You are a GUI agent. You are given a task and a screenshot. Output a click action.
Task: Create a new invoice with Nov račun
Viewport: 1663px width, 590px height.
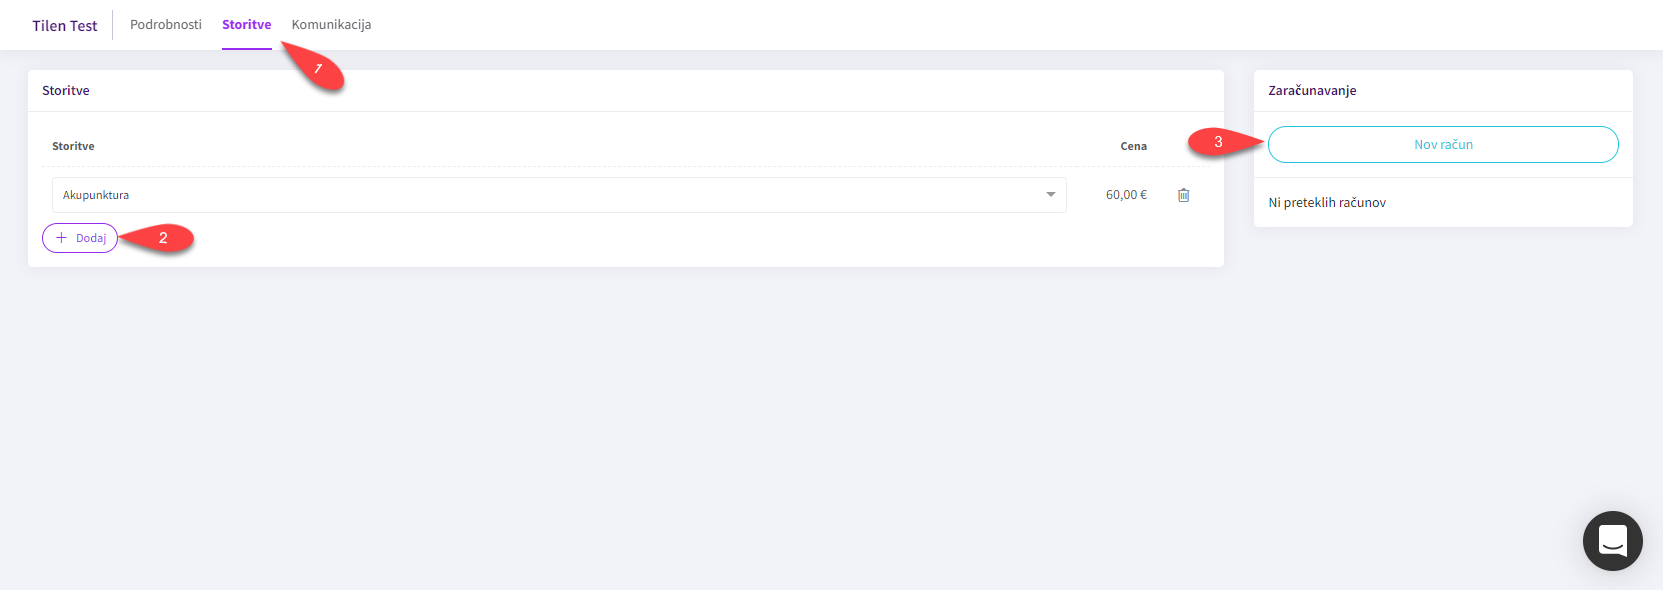[1442, 145]
